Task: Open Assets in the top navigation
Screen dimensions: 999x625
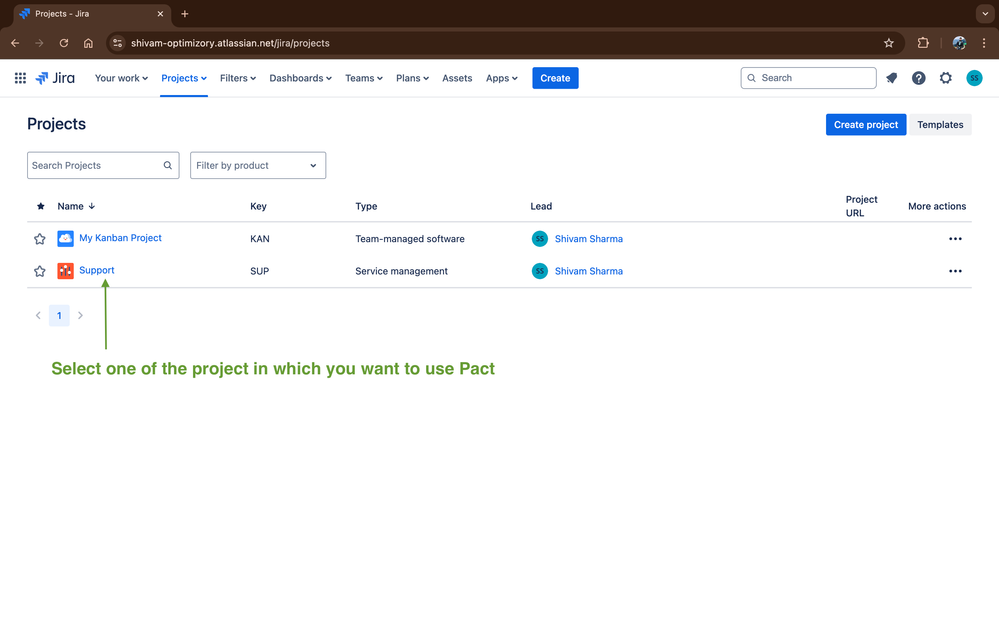Action: (x=457, y=78)
